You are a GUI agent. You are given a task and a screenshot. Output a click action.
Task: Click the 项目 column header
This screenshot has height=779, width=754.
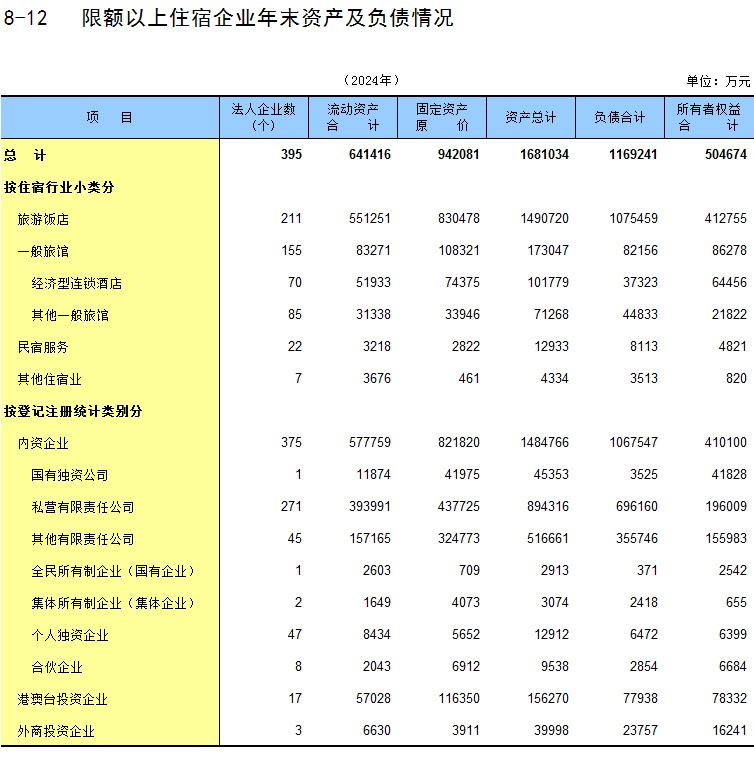pos(110,117)
